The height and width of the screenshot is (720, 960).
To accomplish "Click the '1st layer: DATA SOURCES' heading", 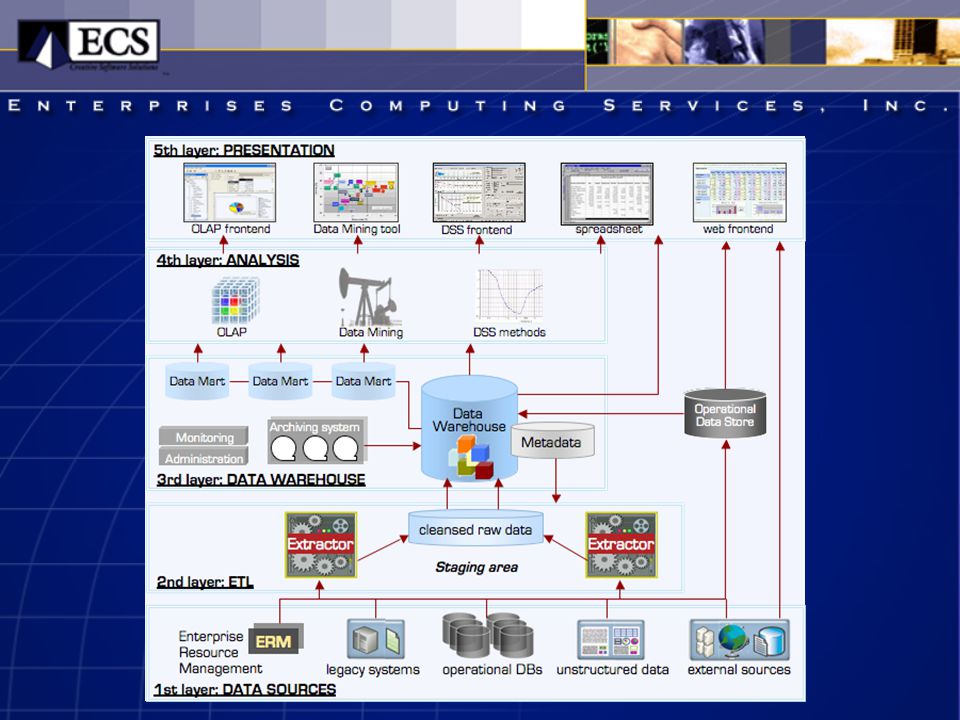I will pyautogui.click(x=244, y=689).
